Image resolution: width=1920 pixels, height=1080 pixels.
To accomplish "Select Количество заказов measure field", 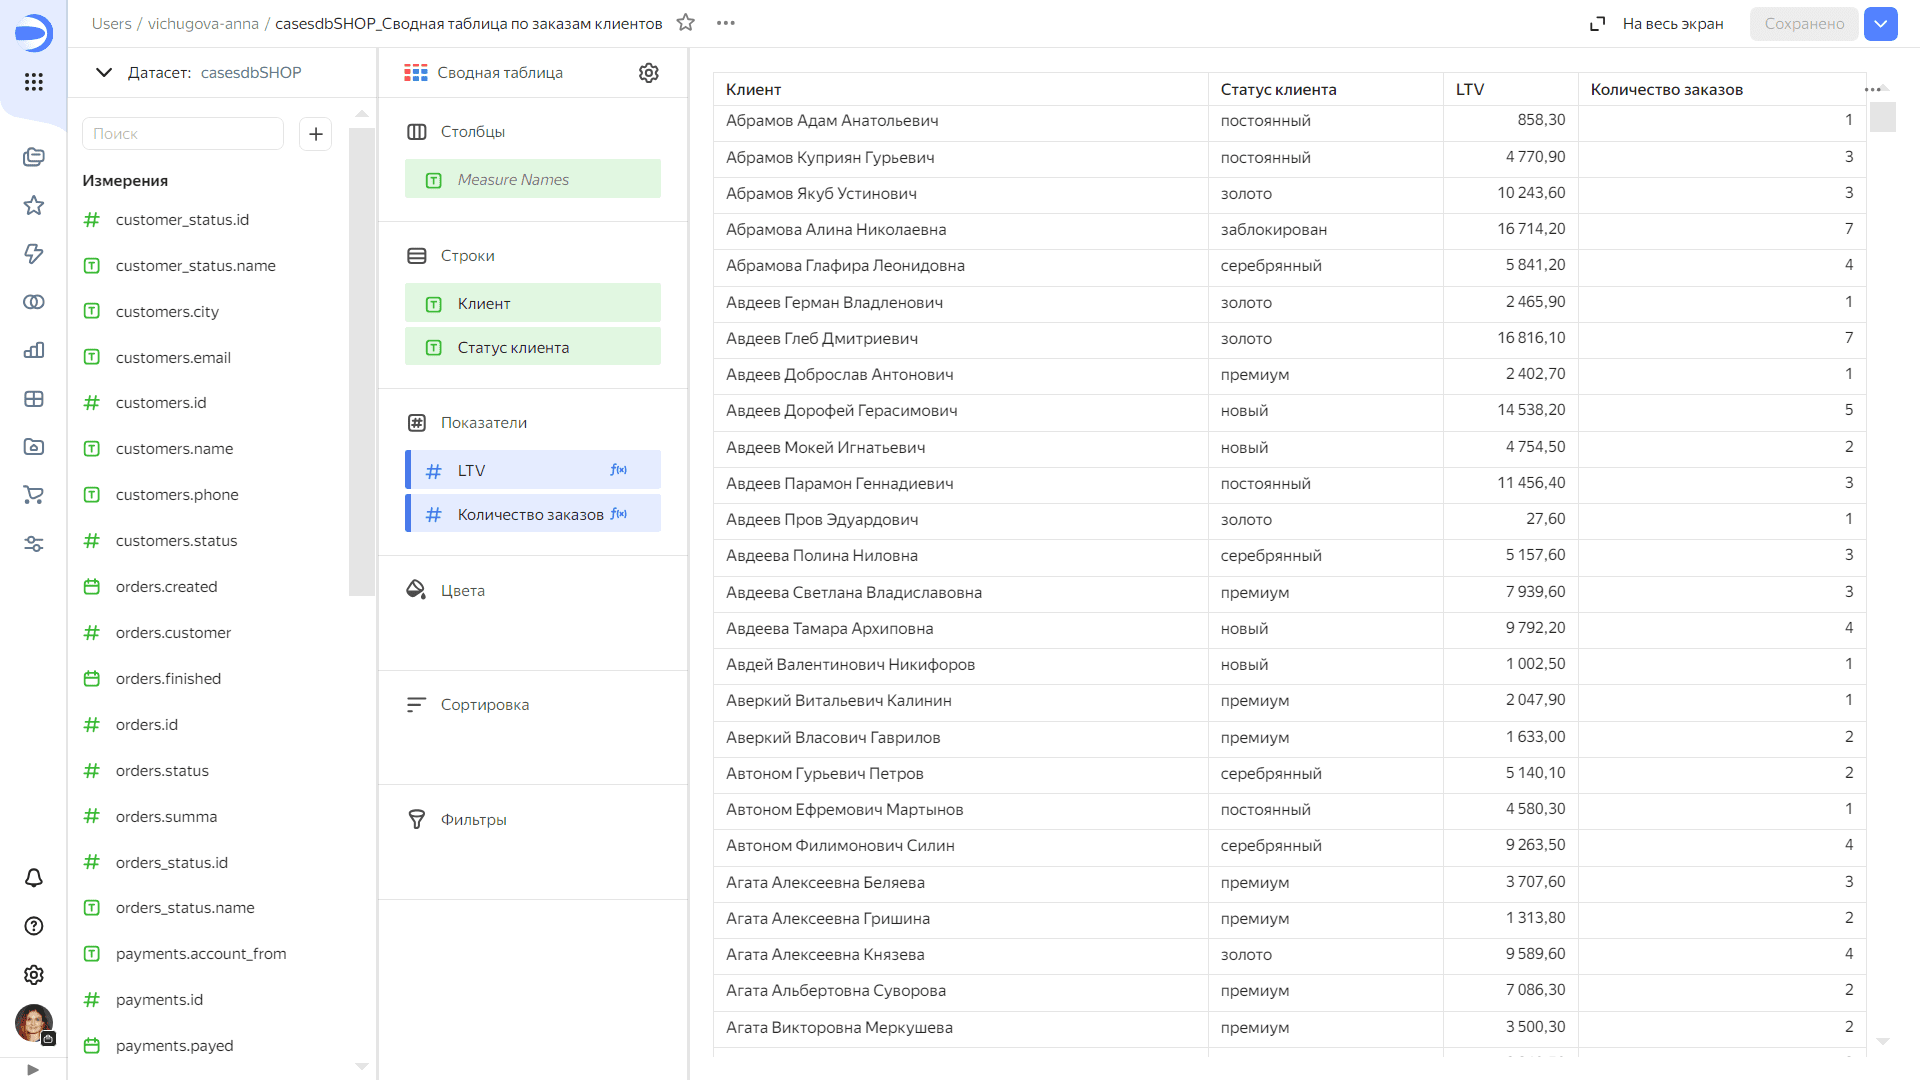I will tap(533, 514).
